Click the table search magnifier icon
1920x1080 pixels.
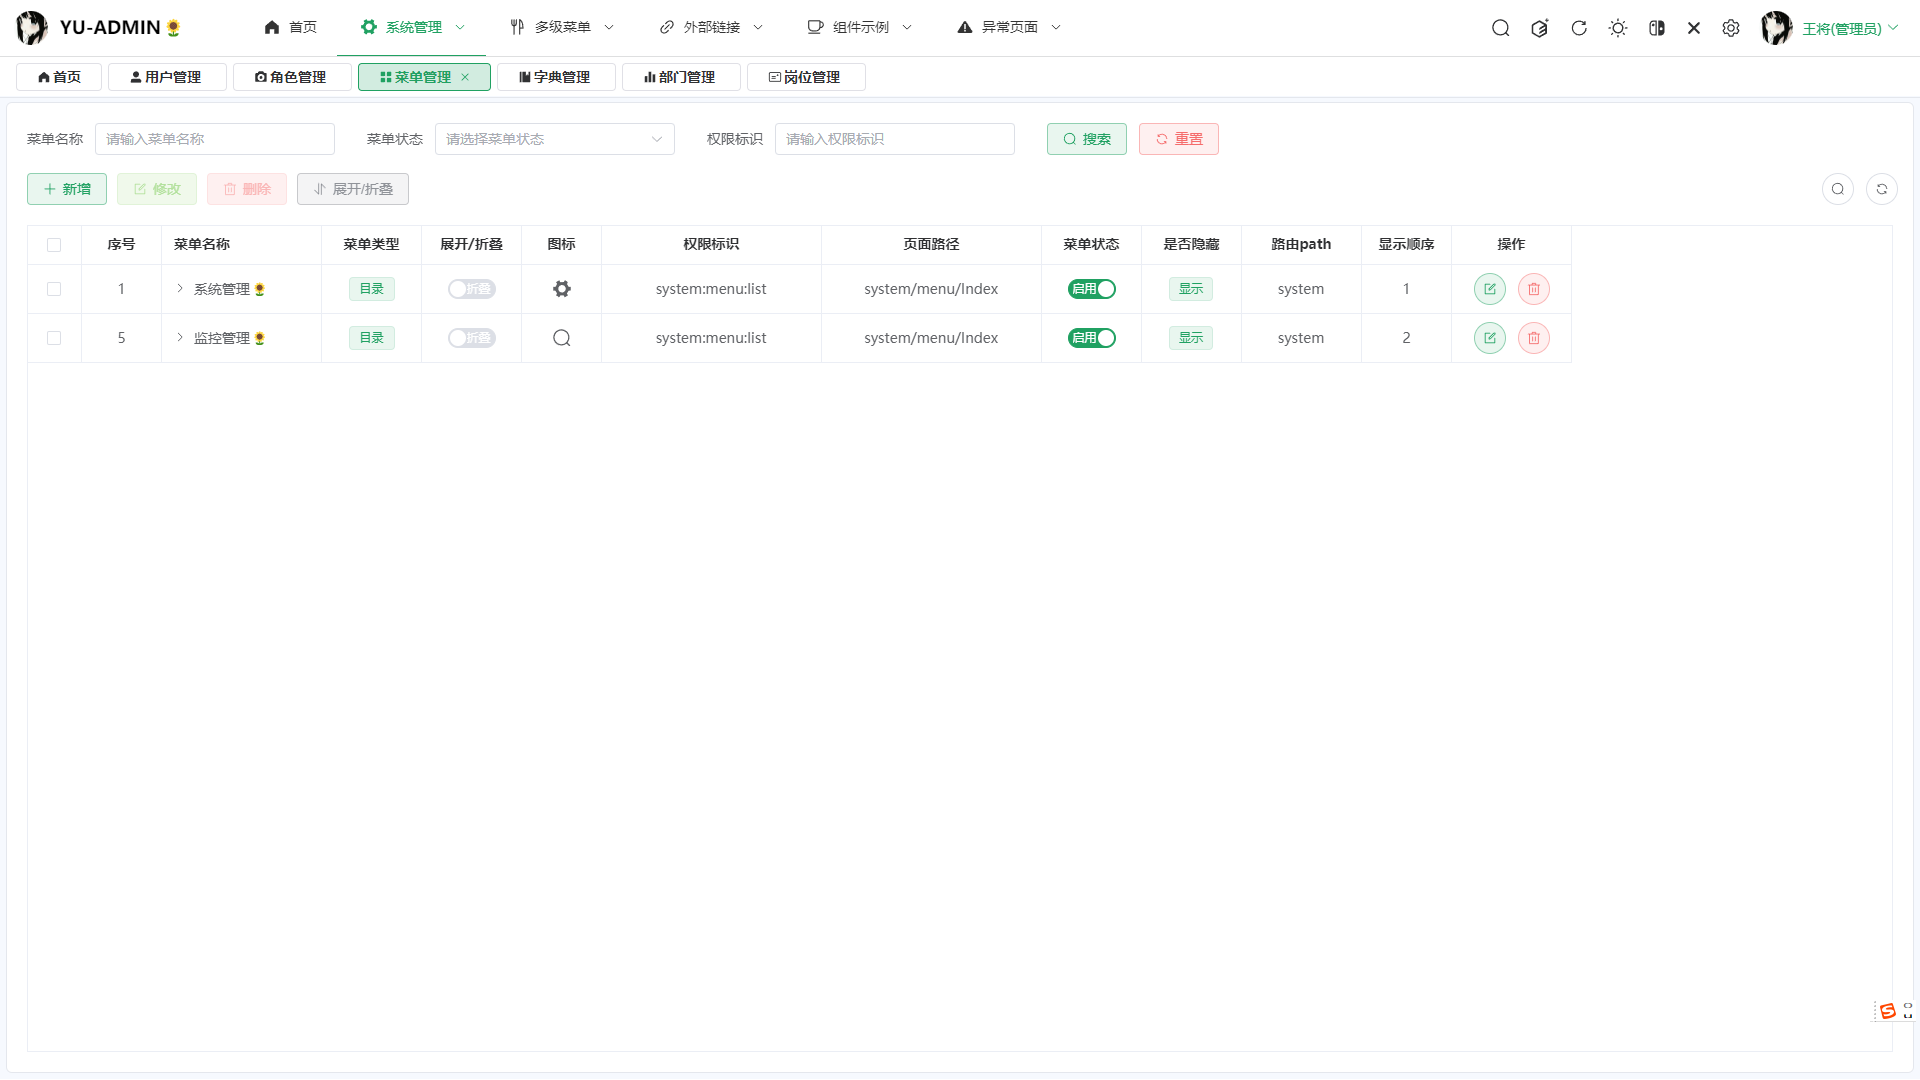pyautogui.click(x=1838, y=188)
